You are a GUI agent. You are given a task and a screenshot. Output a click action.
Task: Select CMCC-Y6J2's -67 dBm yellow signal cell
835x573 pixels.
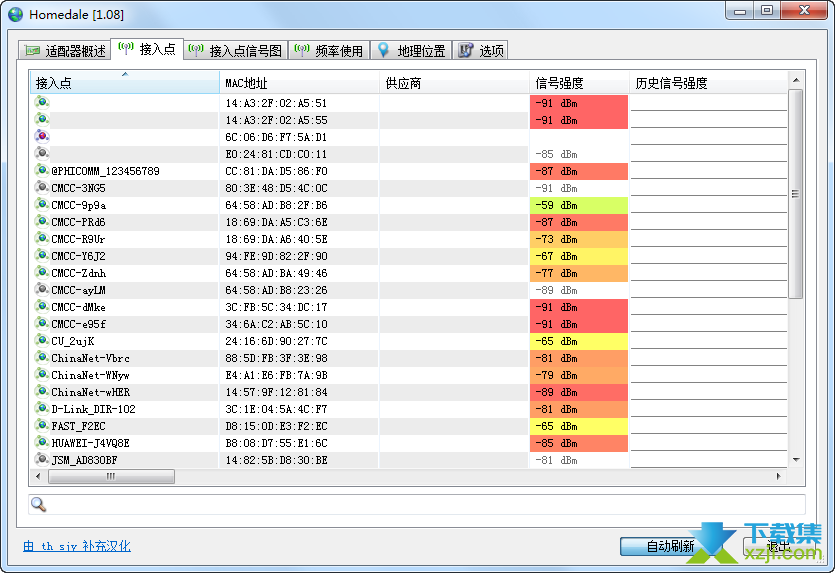[579, 256]
